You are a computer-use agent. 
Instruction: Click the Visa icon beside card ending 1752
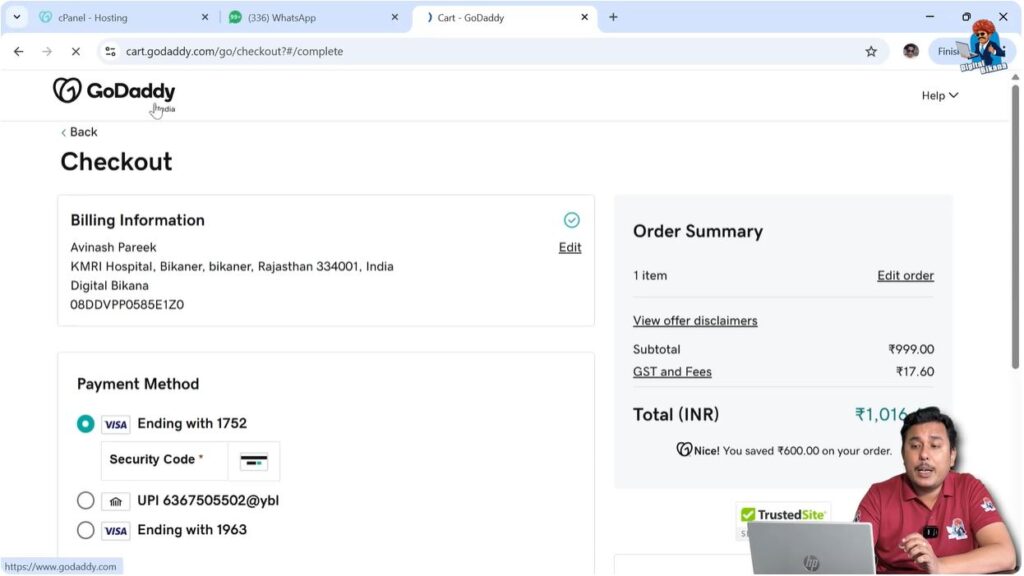(x=115, y=424)
